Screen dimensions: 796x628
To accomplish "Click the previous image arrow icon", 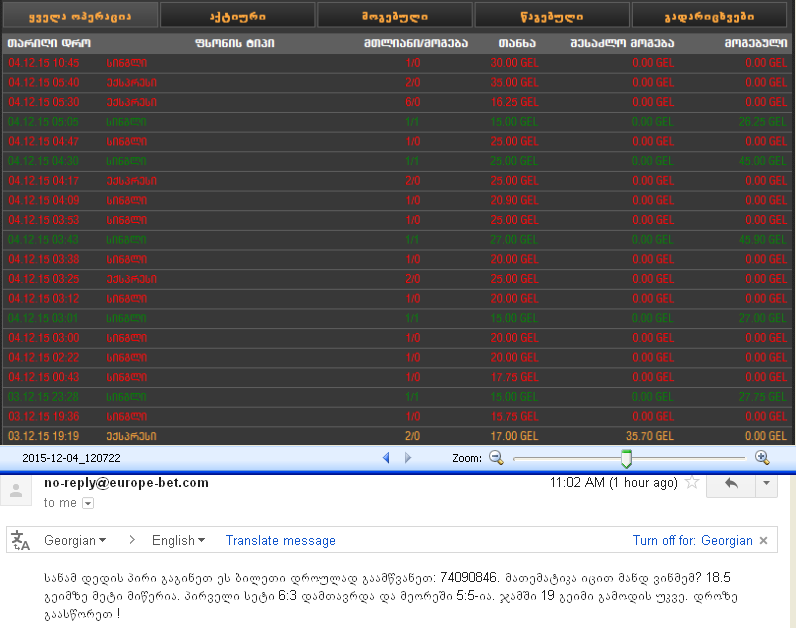I will (x=386, y=458).
